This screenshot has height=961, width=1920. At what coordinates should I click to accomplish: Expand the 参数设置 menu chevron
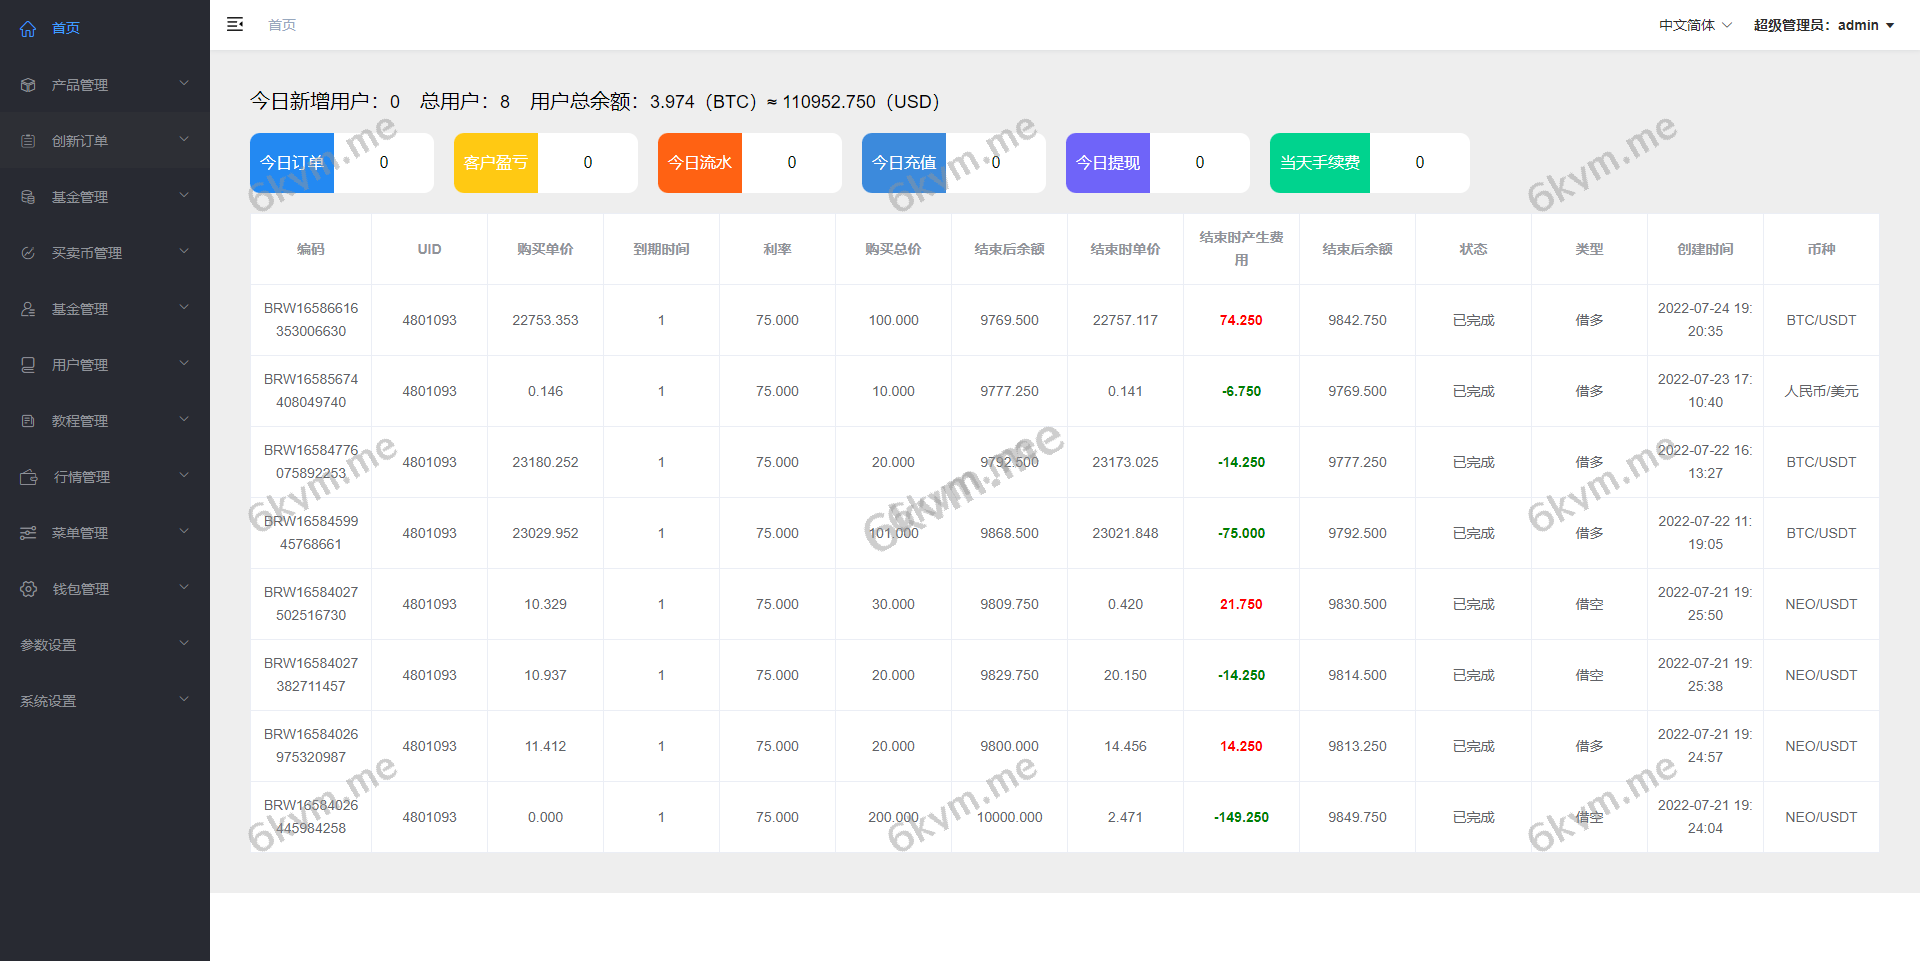coord(184,643)
